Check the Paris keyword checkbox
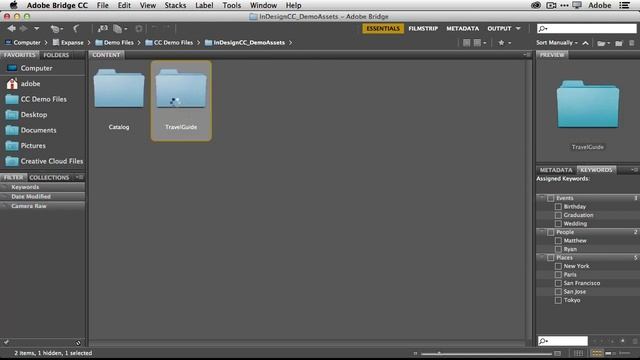This screenshot has width=640, height=360. tap(558, 275)
